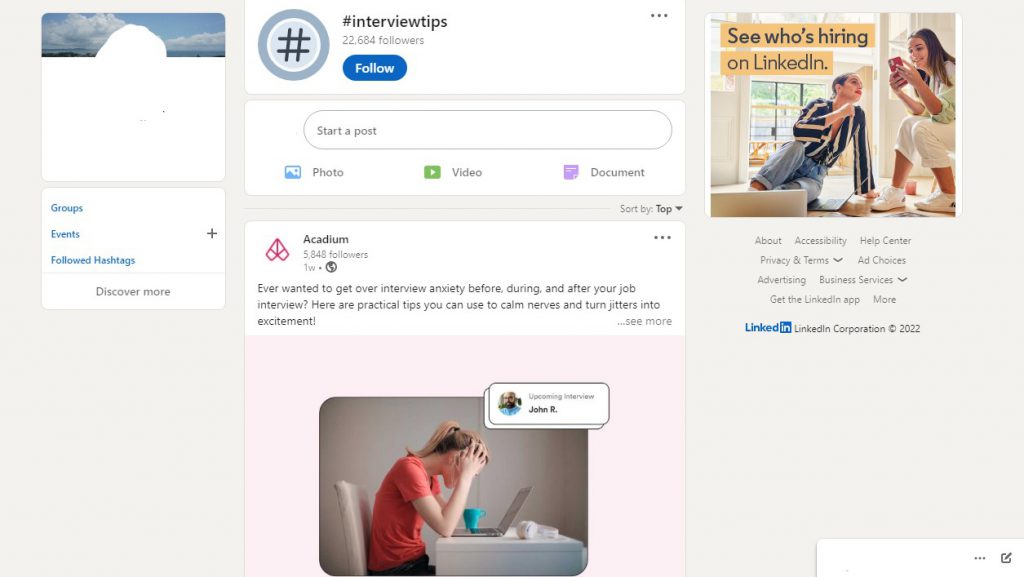
Task: Click the Acadium company logo
Action: 277,250
